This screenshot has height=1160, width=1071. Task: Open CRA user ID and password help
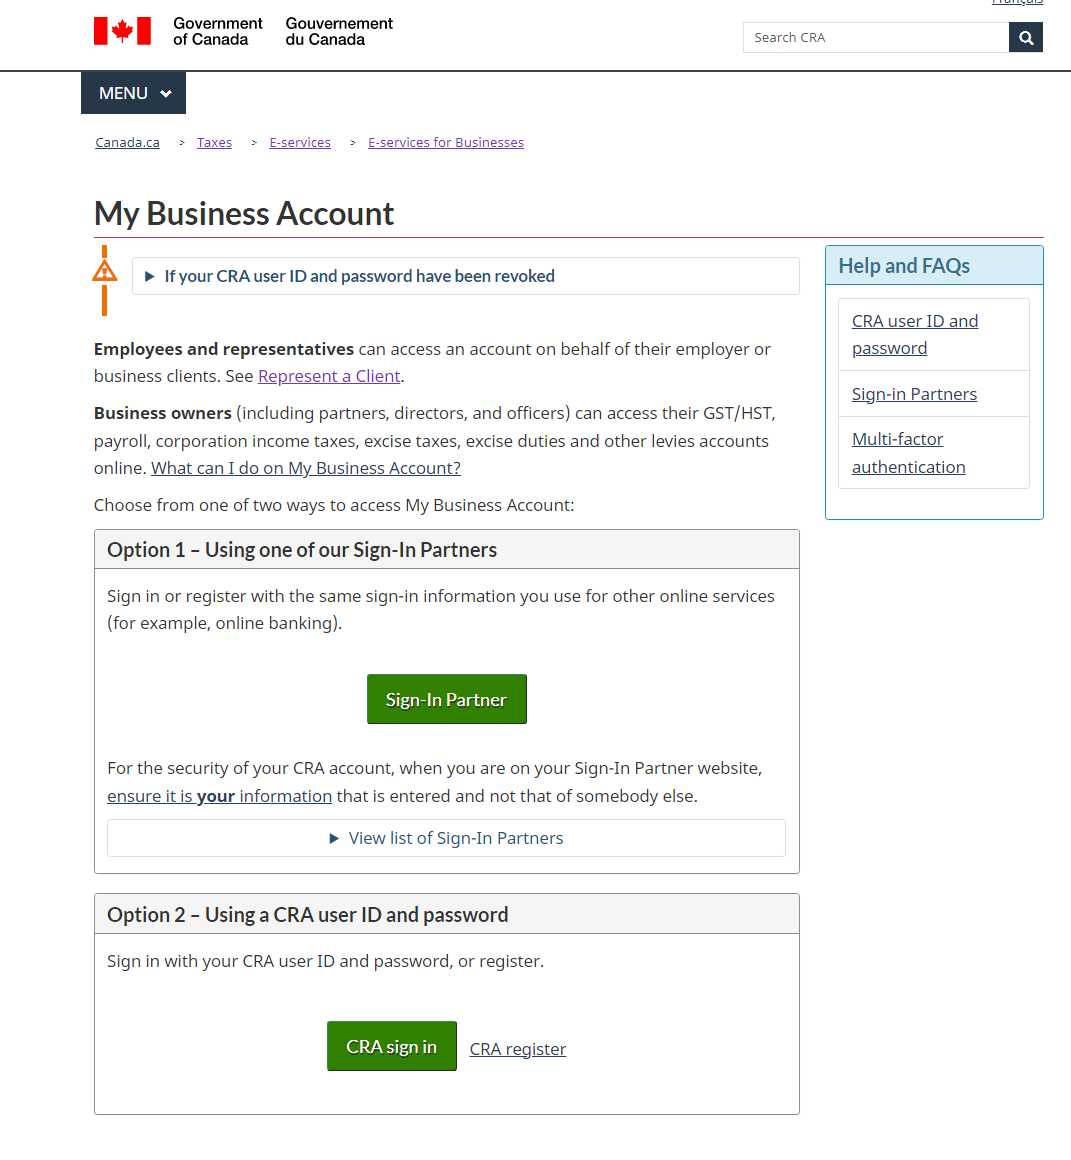pyautogui.click(x=914, y=334)
